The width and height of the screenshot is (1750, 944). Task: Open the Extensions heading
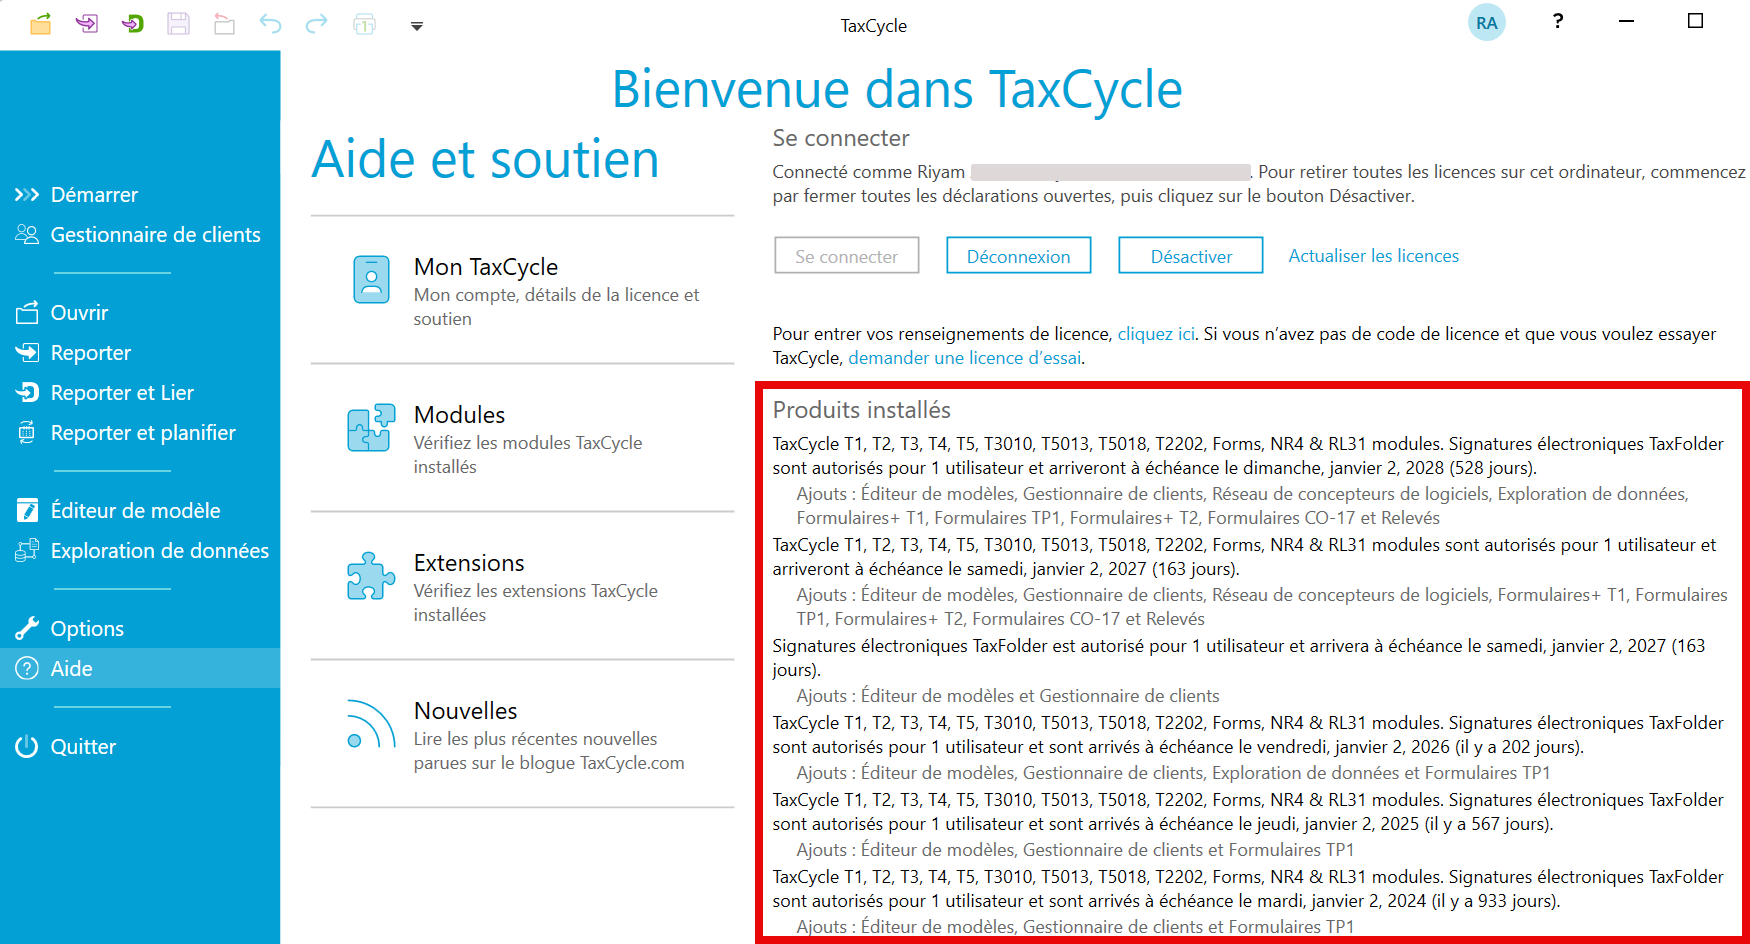[x=469, y=563]
